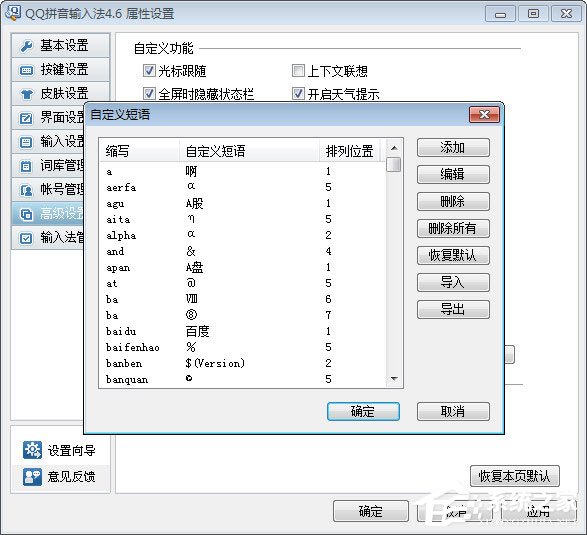Click the phrase list scroll-down arrow

[394, 379]
